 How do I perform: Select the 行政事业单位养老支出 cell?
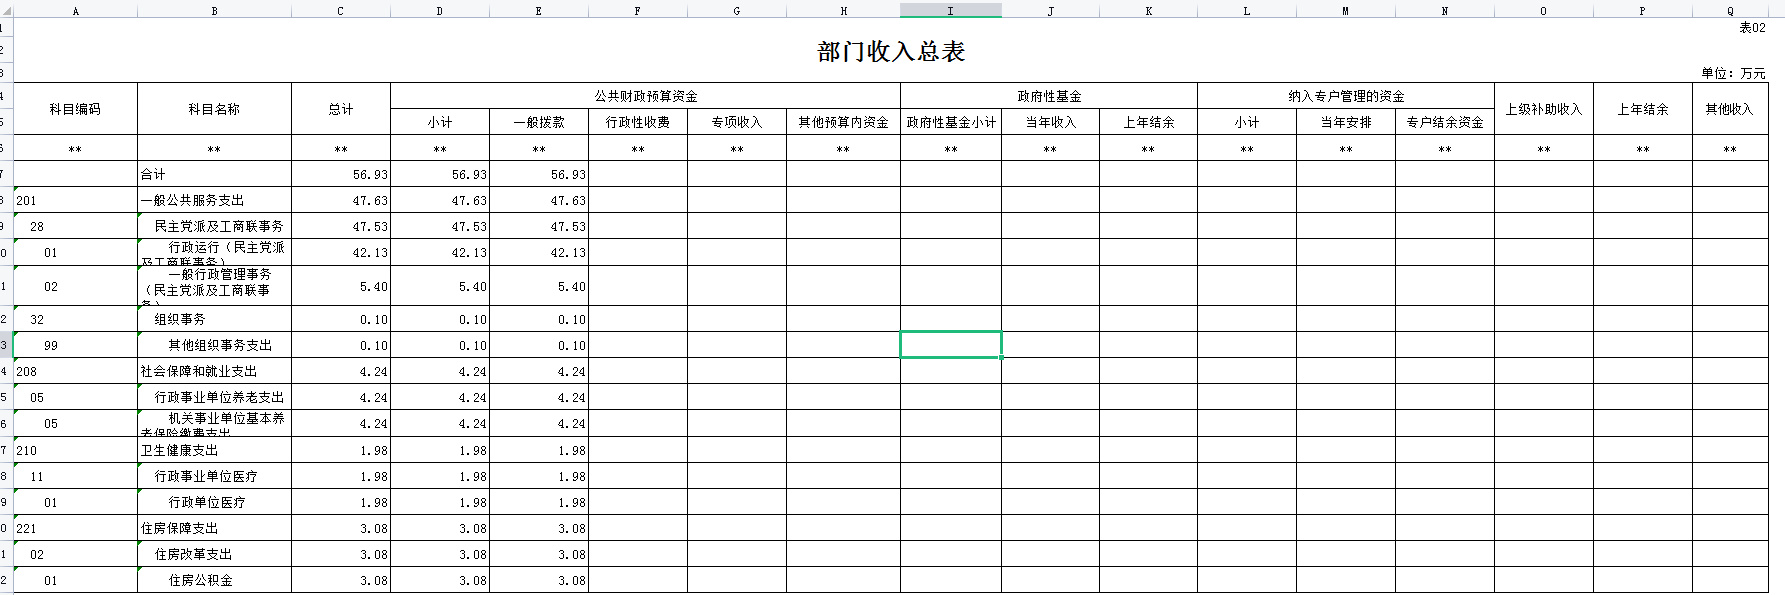click(214, 397)
